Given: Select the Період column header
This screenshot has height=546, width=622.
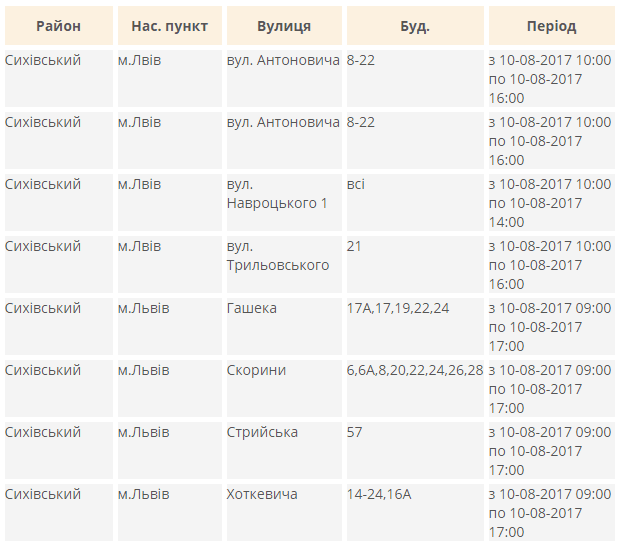Looking at the screenshot, I should pyautogui.click(x=551, y=26).
